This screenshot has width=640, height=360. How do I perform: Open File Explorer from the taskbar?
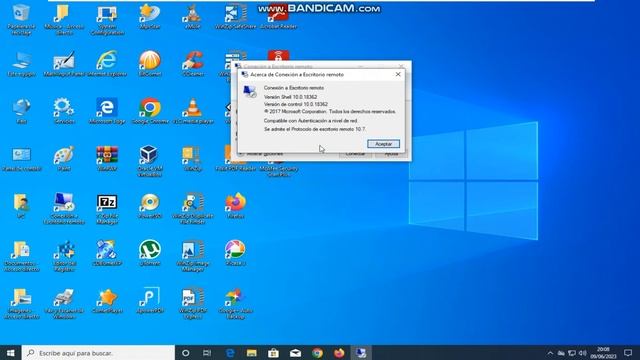[x=251, y=353]
